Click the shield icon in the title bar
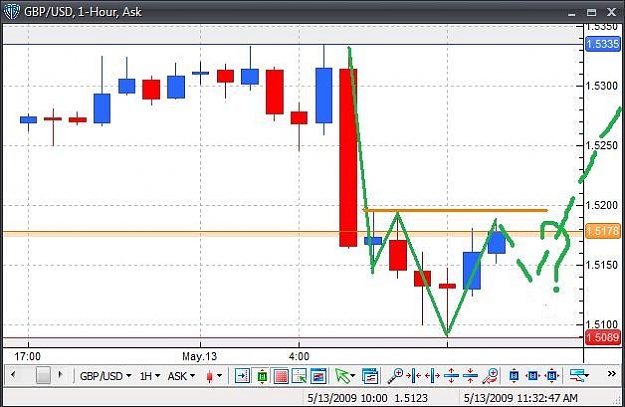 12,12
